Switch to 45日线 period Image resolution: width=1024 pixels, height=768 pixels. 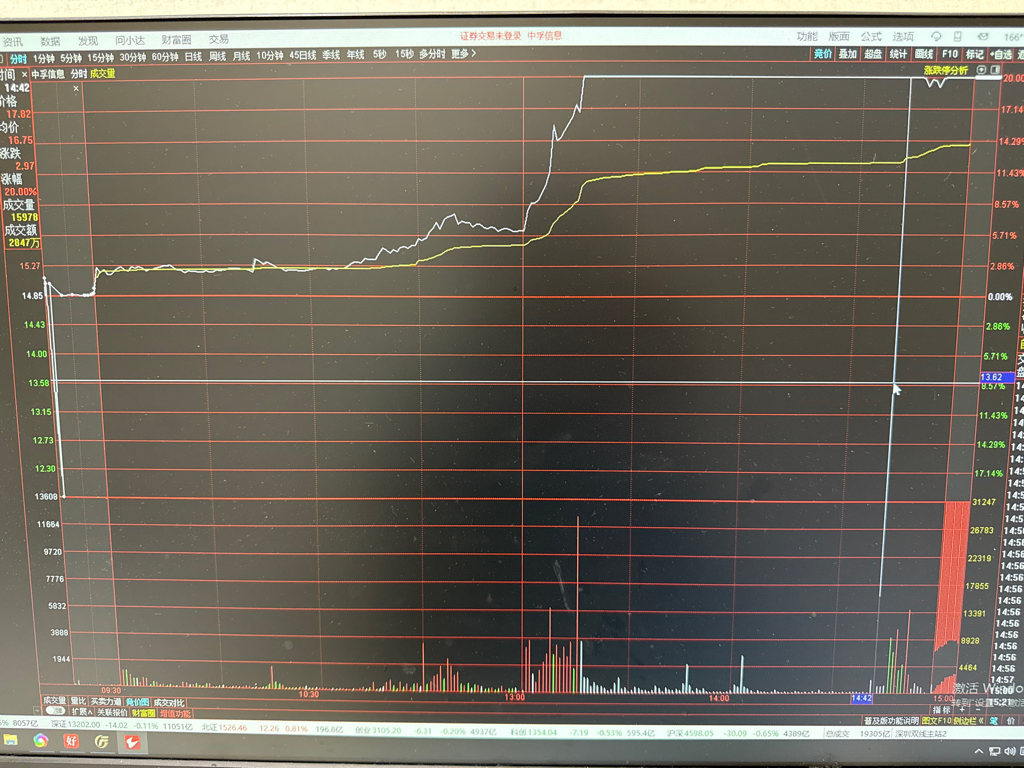302,56
